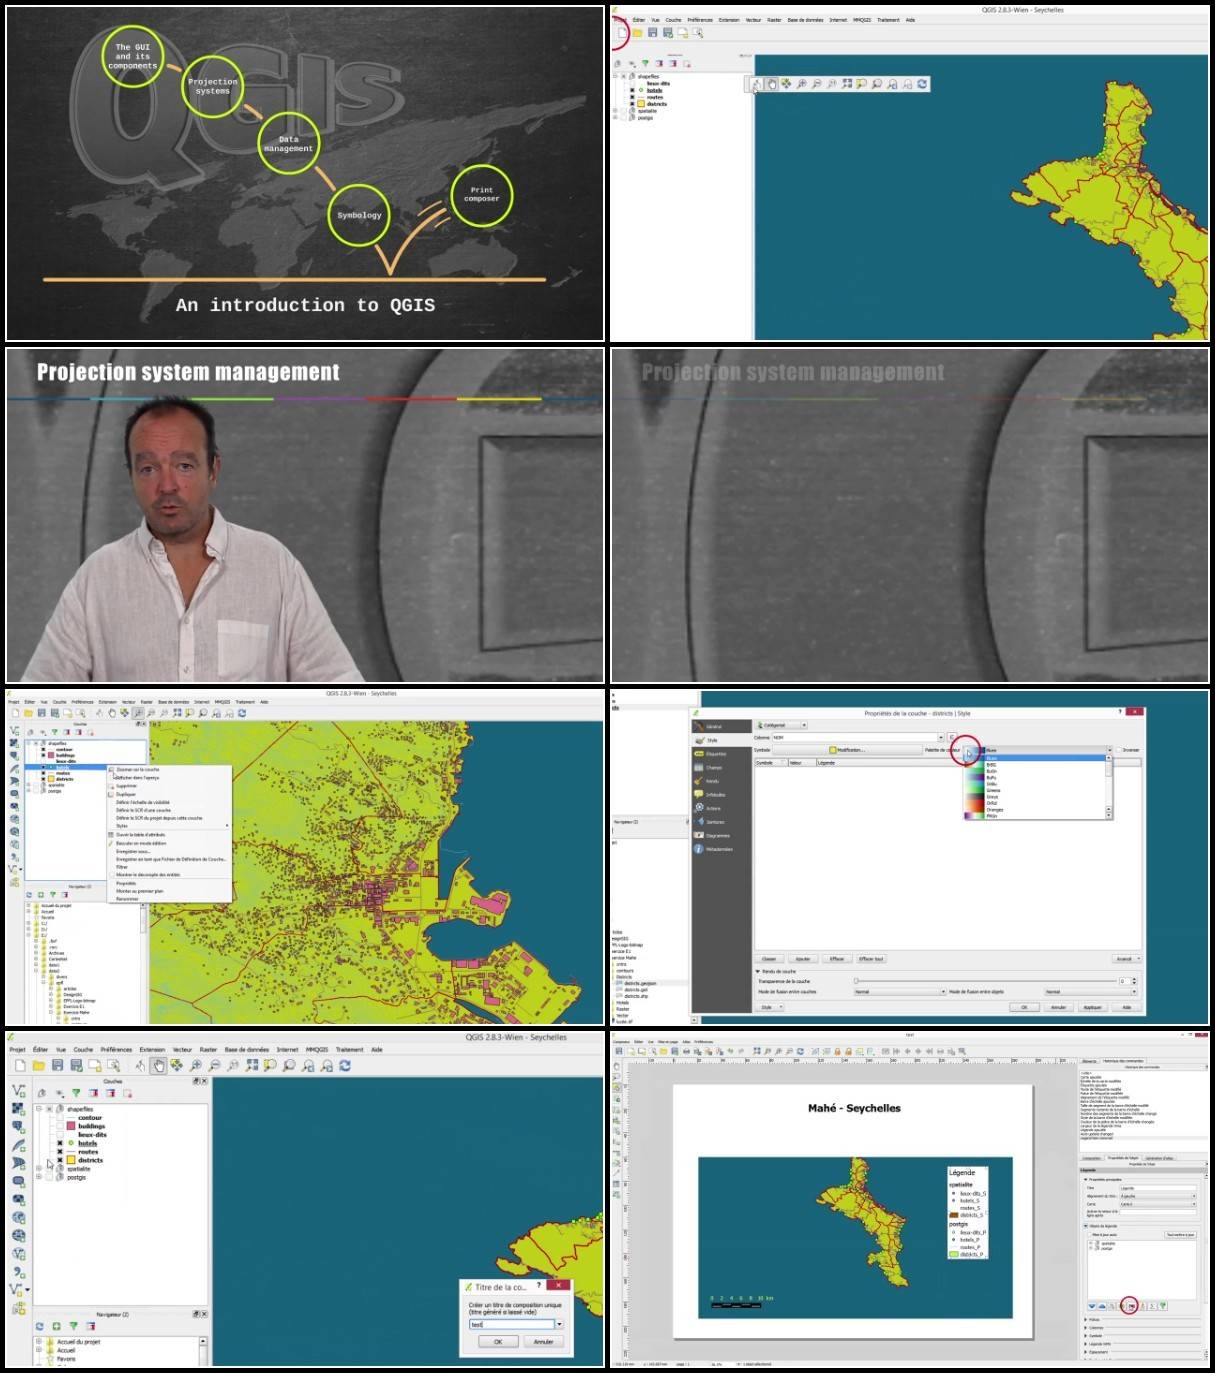Click Save project icon in the 'Titre de la co...' frame
The height and width of the screenshot is (1373, 1215).
tap(58, 1066)
